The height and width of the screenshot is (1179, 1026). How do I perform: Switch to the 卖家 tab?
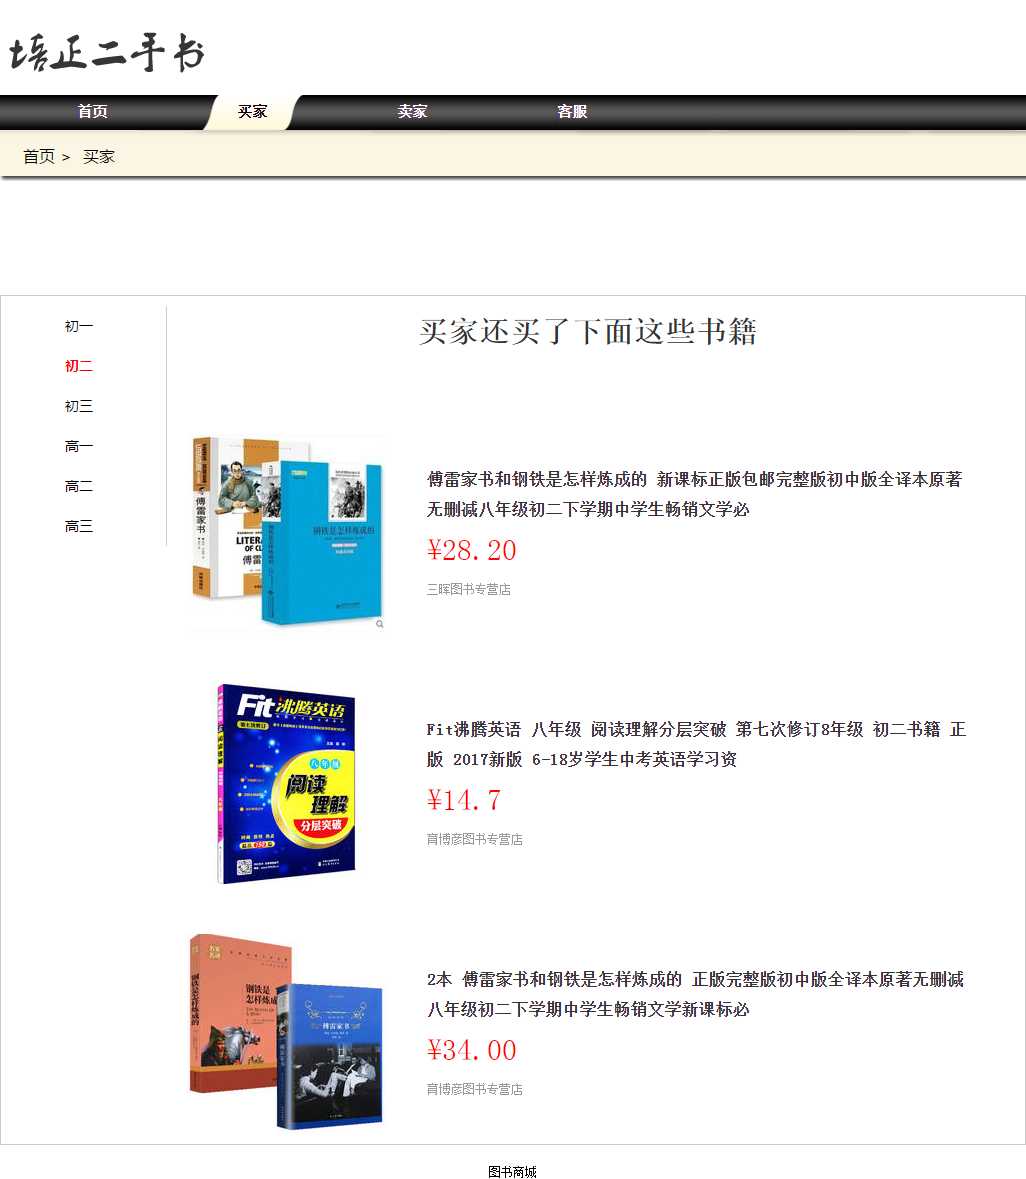click(x=412, y=112)
